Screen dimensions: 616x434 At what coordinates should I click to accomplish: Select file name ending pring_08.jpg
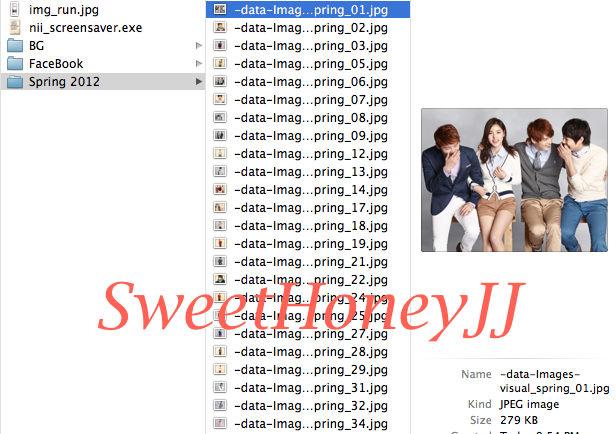pos(311,118)
